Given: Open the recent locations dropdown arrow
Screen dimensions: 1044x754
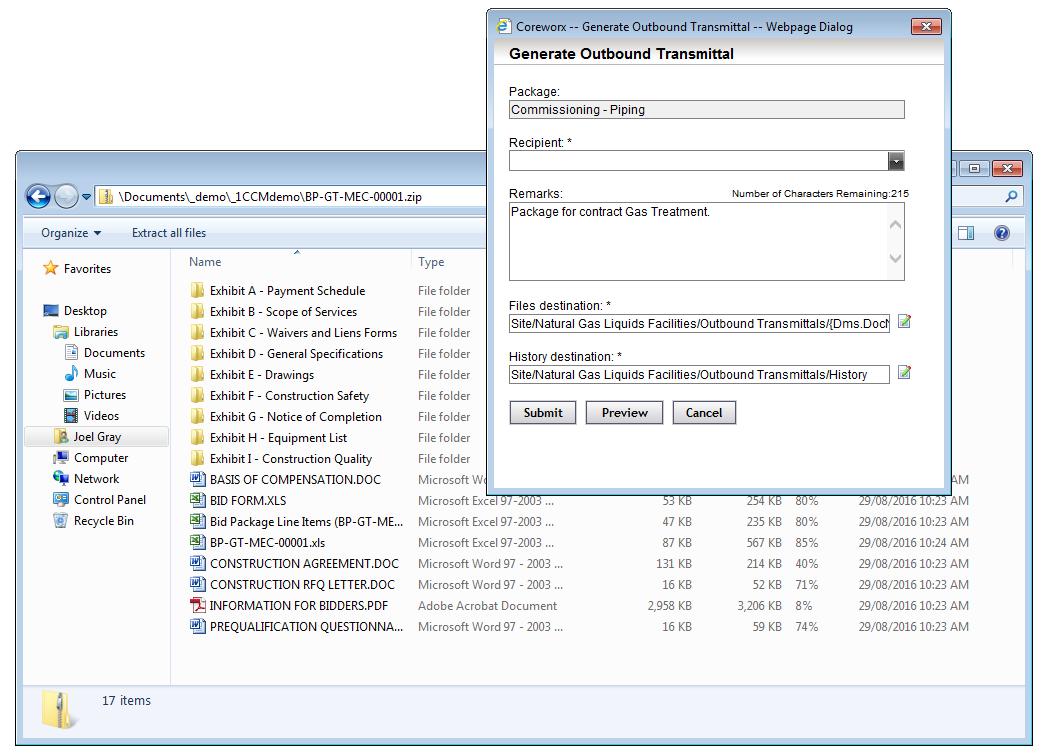Looking at the screenshot, I should tap(87, 196).
